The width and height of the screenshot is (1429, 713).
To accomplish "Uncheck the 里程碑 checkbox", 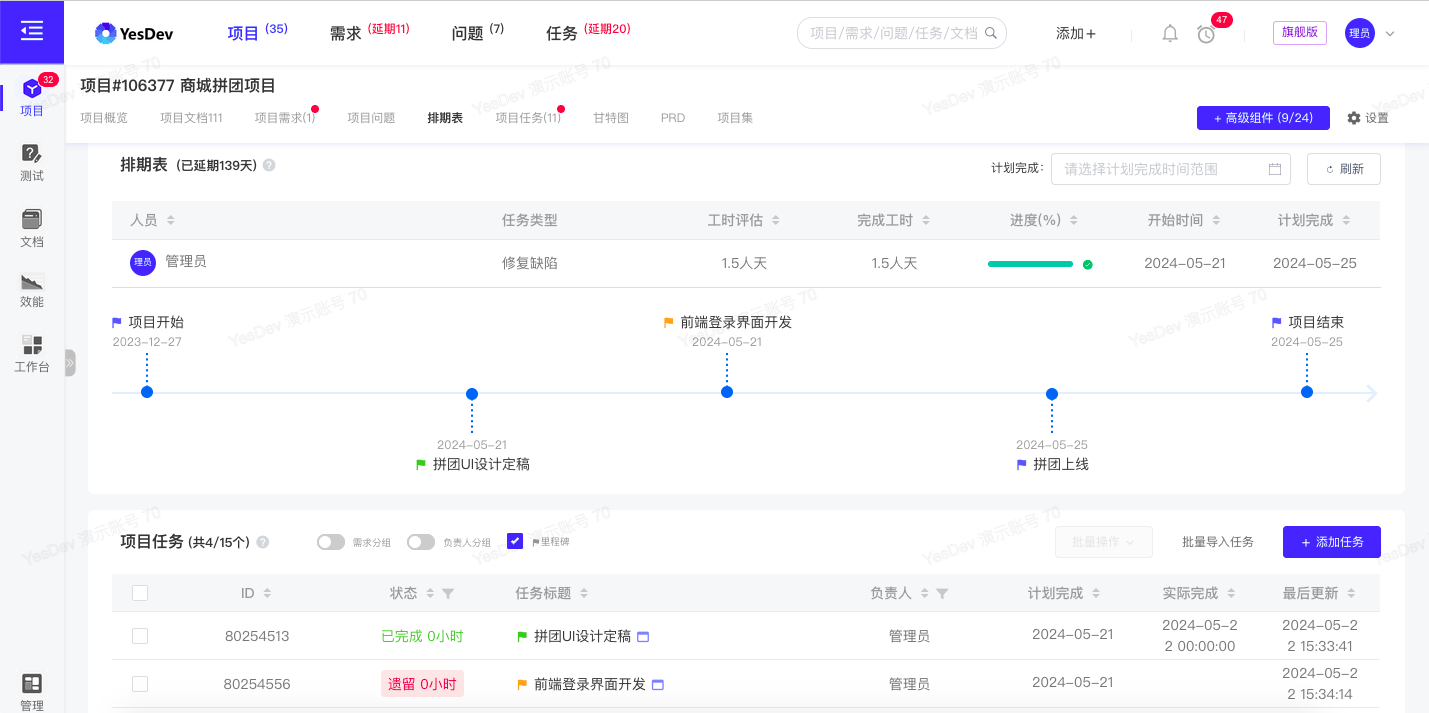I will click(x=514, y=541).
